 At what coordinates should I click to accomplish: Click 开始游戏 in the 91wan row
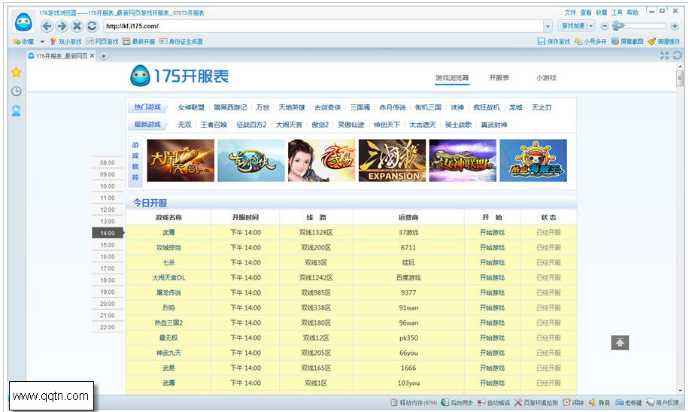pos(492,308)
